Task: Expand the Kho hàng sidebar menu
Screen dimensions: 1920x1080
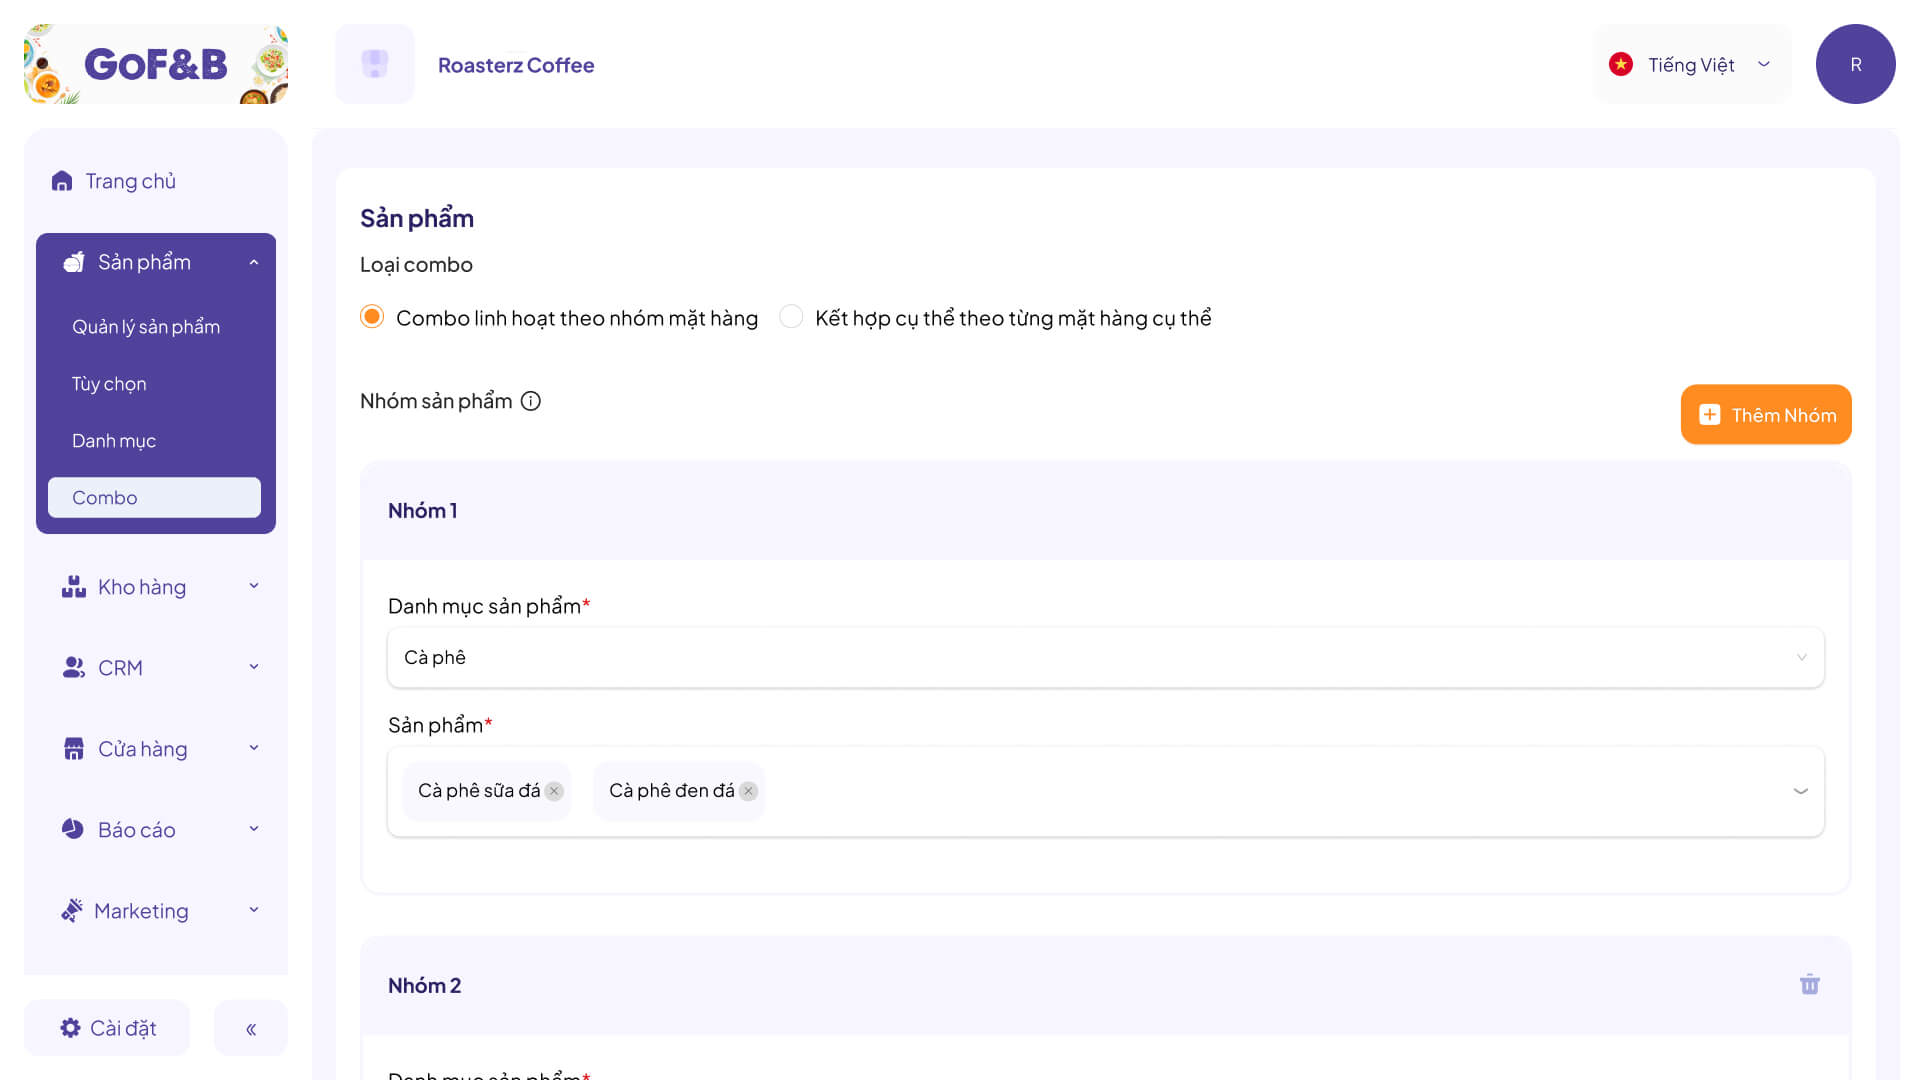Action: coord(156,587)
